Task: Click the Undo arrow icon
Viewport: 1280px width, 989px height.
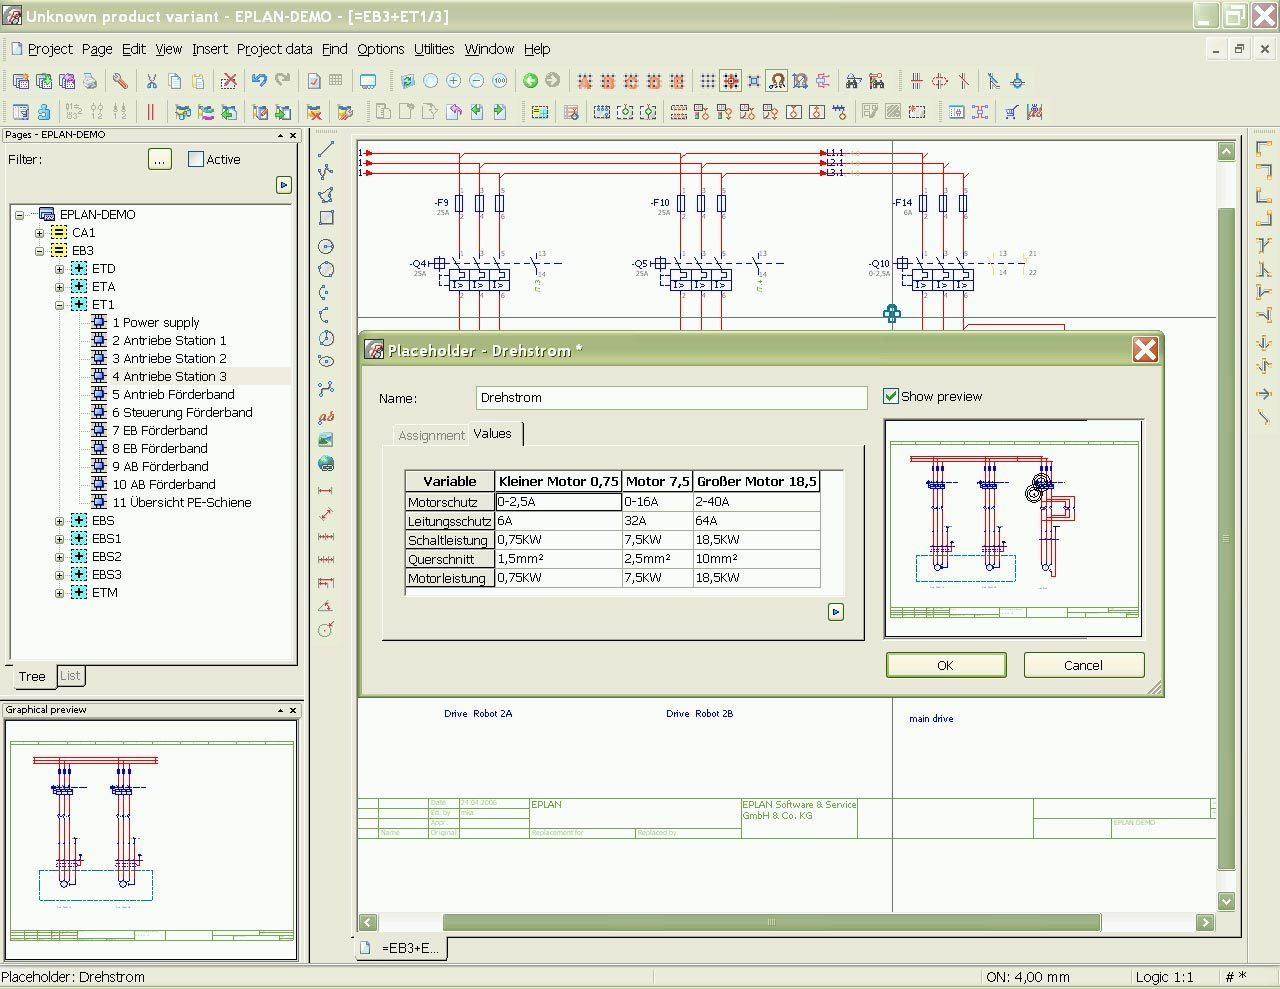Action: (x=259, y=81)
